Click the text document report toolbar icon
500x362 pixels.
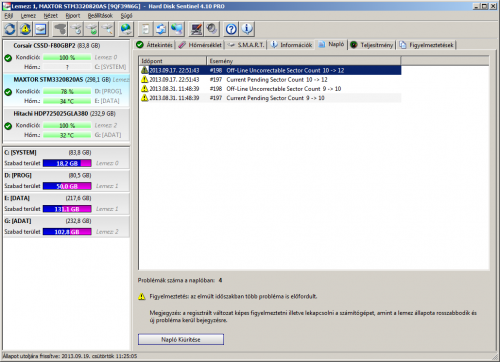[x=145, y=29]
